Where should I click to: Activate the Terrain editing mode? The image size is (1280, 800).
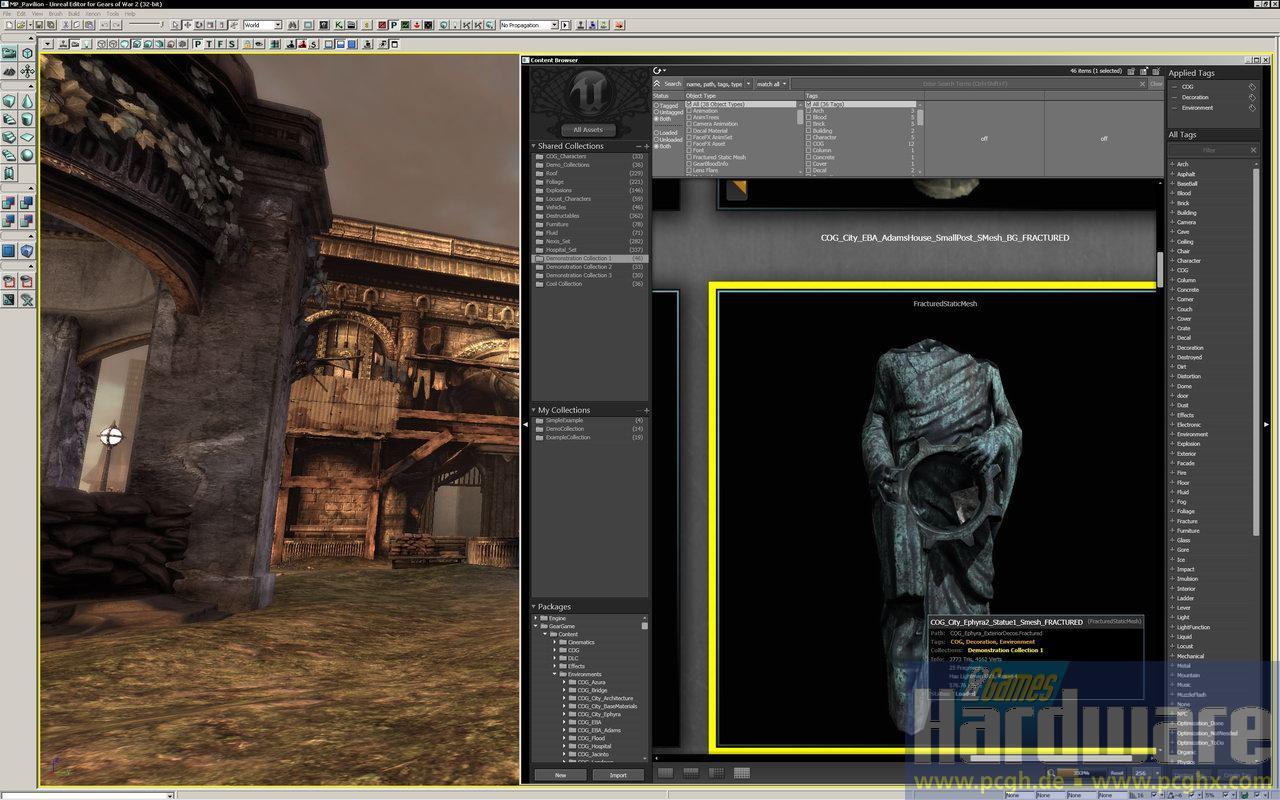9,71
